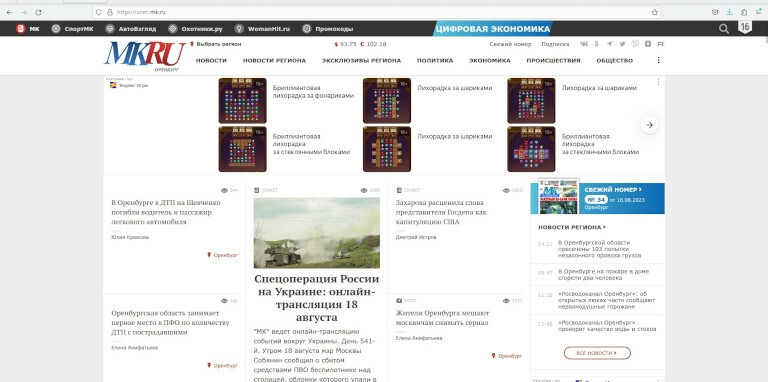The image size is (768, 382).
Task: Open the browser downloads icon
Action: pyautogui.click(x=729, y=12)
